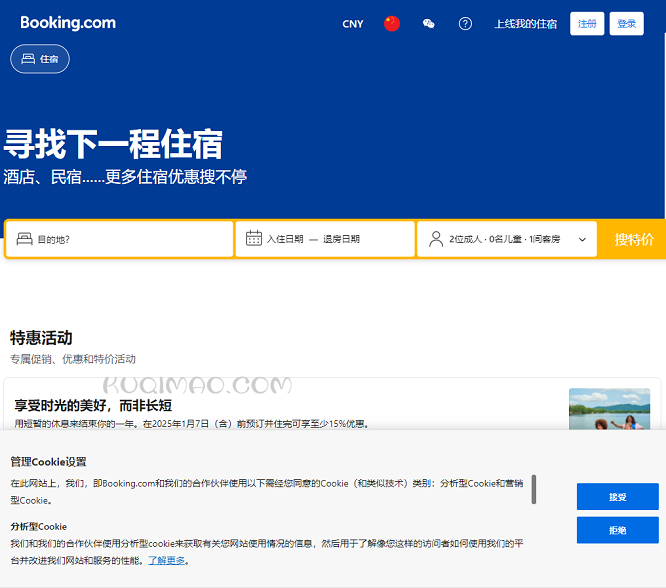Click the 注册 register button
The image size is (666, 588).
point(587,24)
